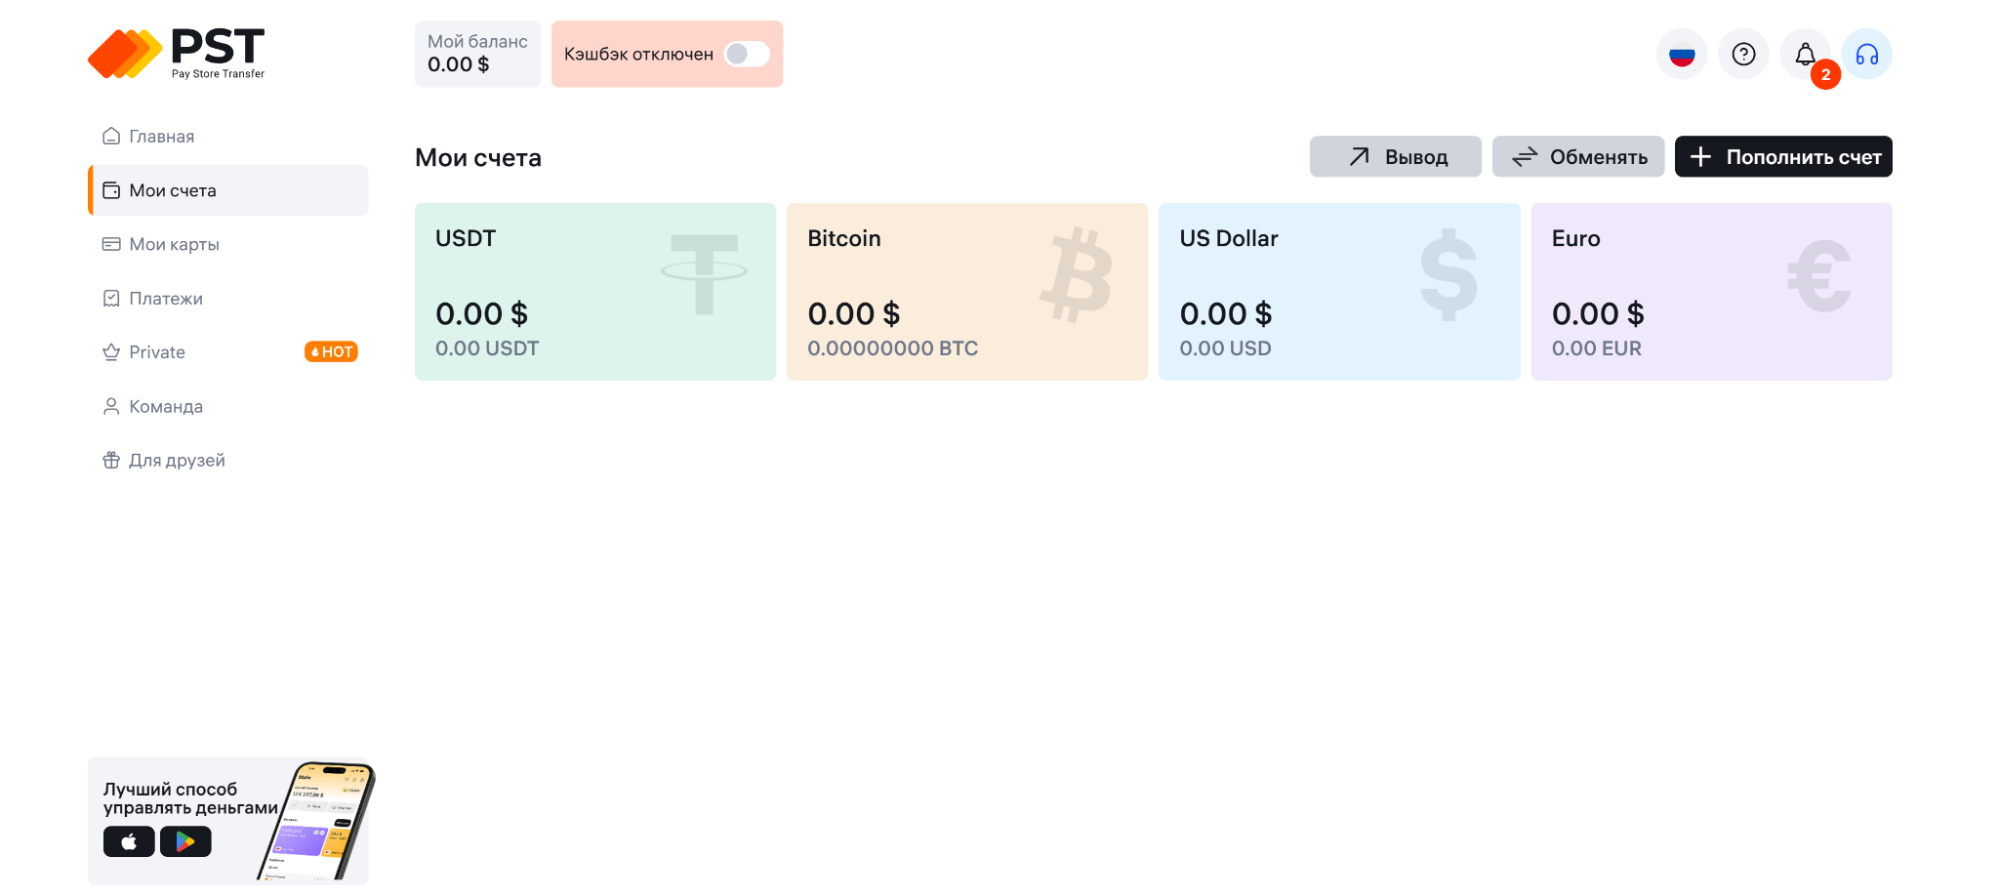Click the Обменять exchange button

[1578, 157]
